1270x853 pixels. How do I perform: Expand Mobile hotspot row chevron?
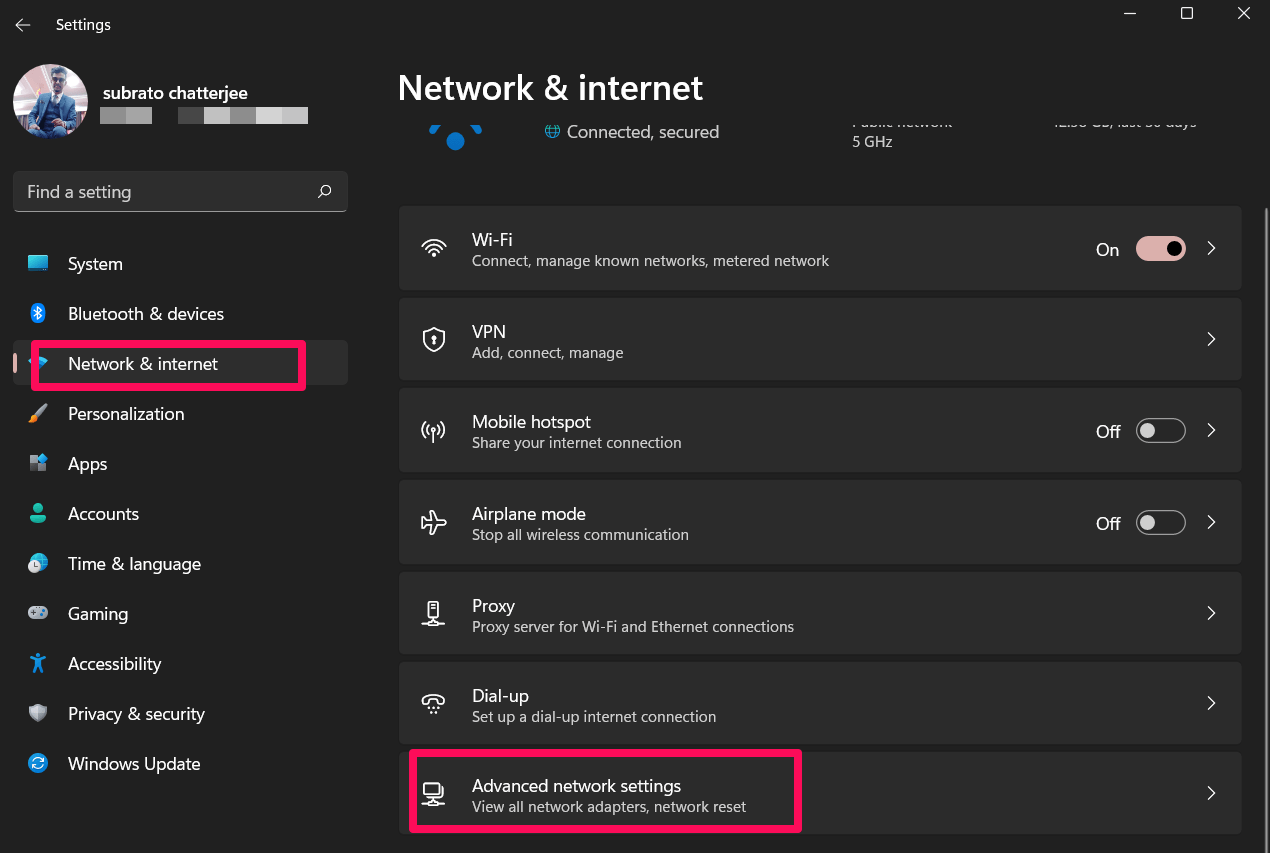tap(1211, 430)
